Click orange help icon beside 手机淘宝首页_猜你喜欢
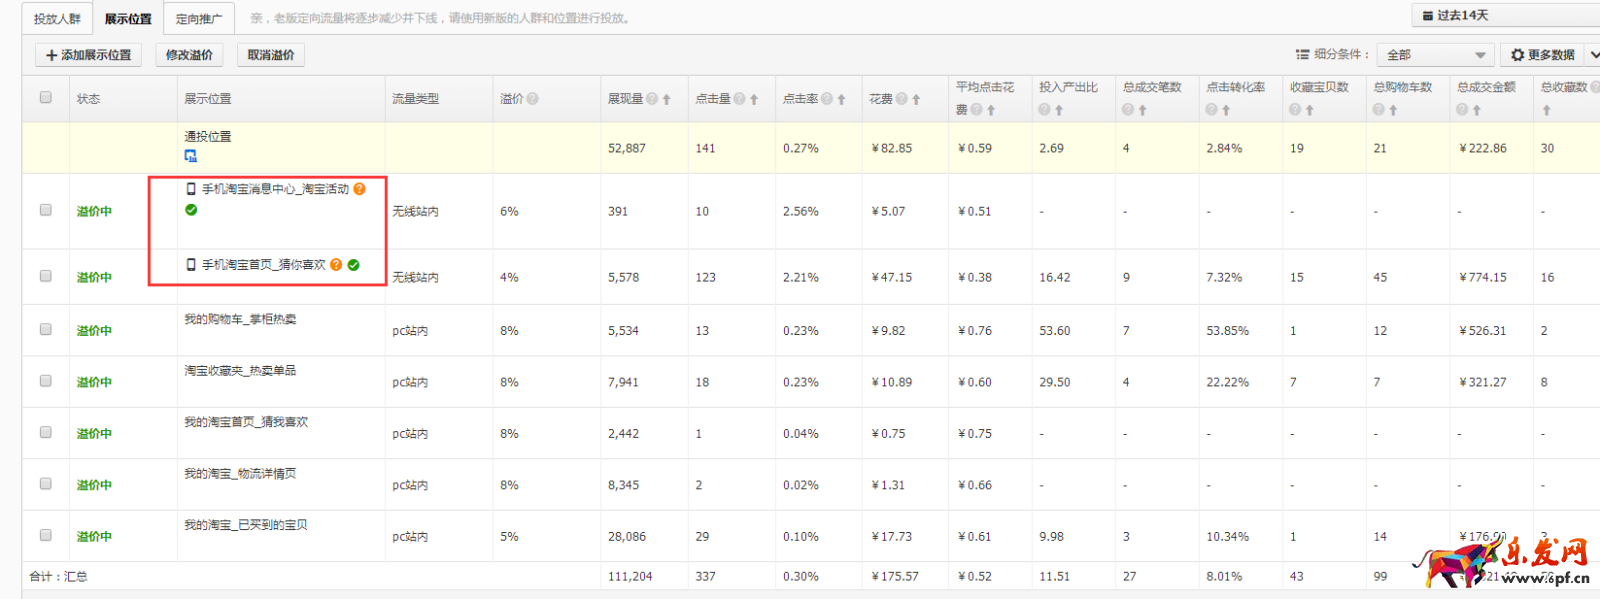This screenshot has height=599, width=1600. 336,265
